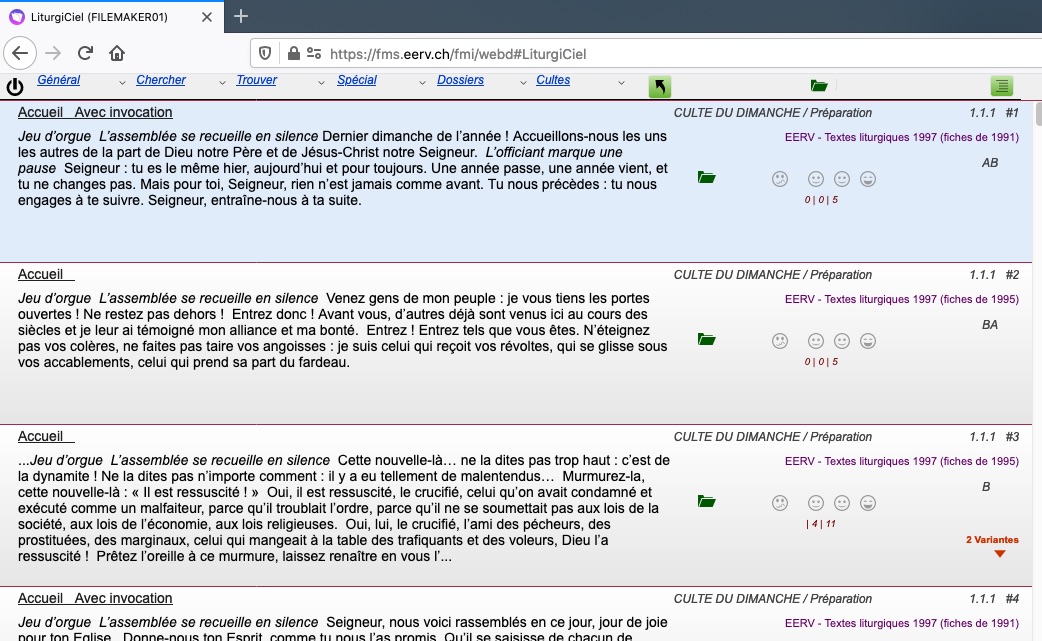
Task: Open folder icon for text #2
Action: click(706, 339)
